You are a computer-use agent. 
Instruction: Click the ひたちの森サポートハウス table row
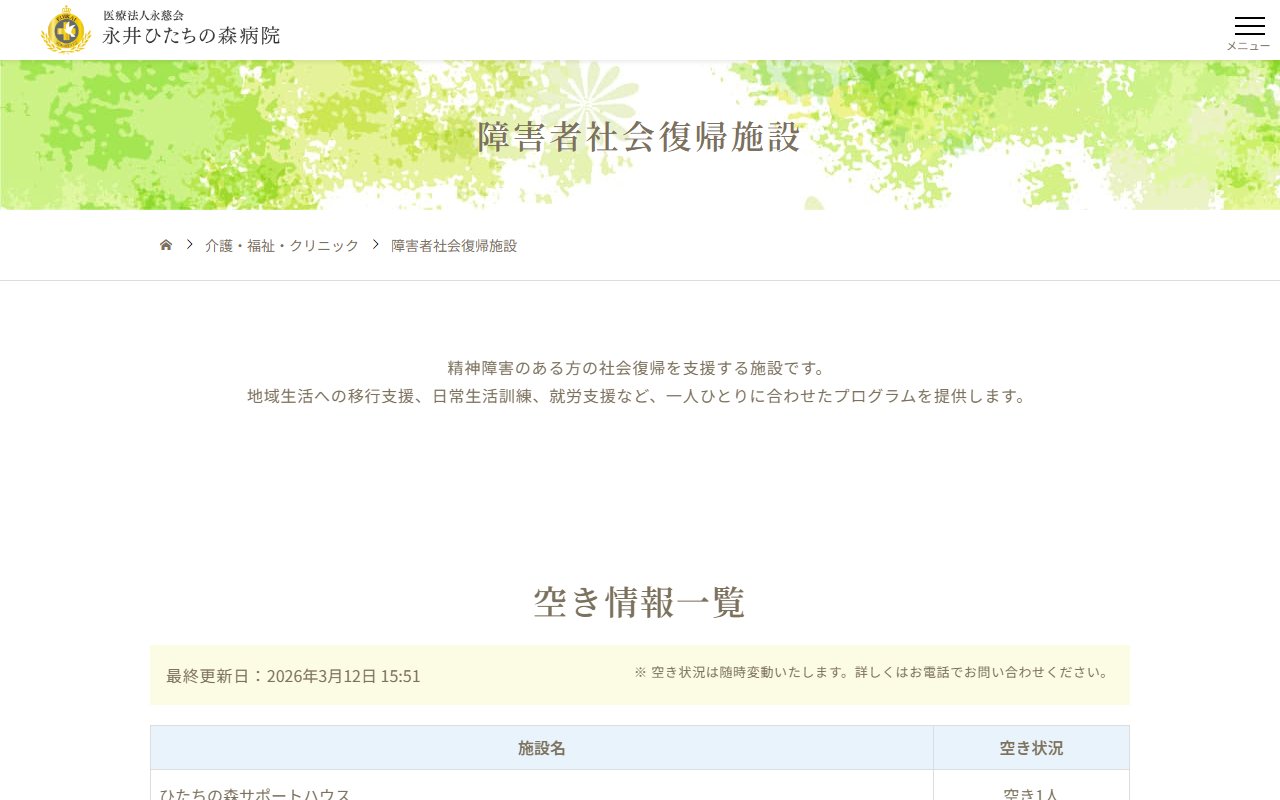[640, 786]
